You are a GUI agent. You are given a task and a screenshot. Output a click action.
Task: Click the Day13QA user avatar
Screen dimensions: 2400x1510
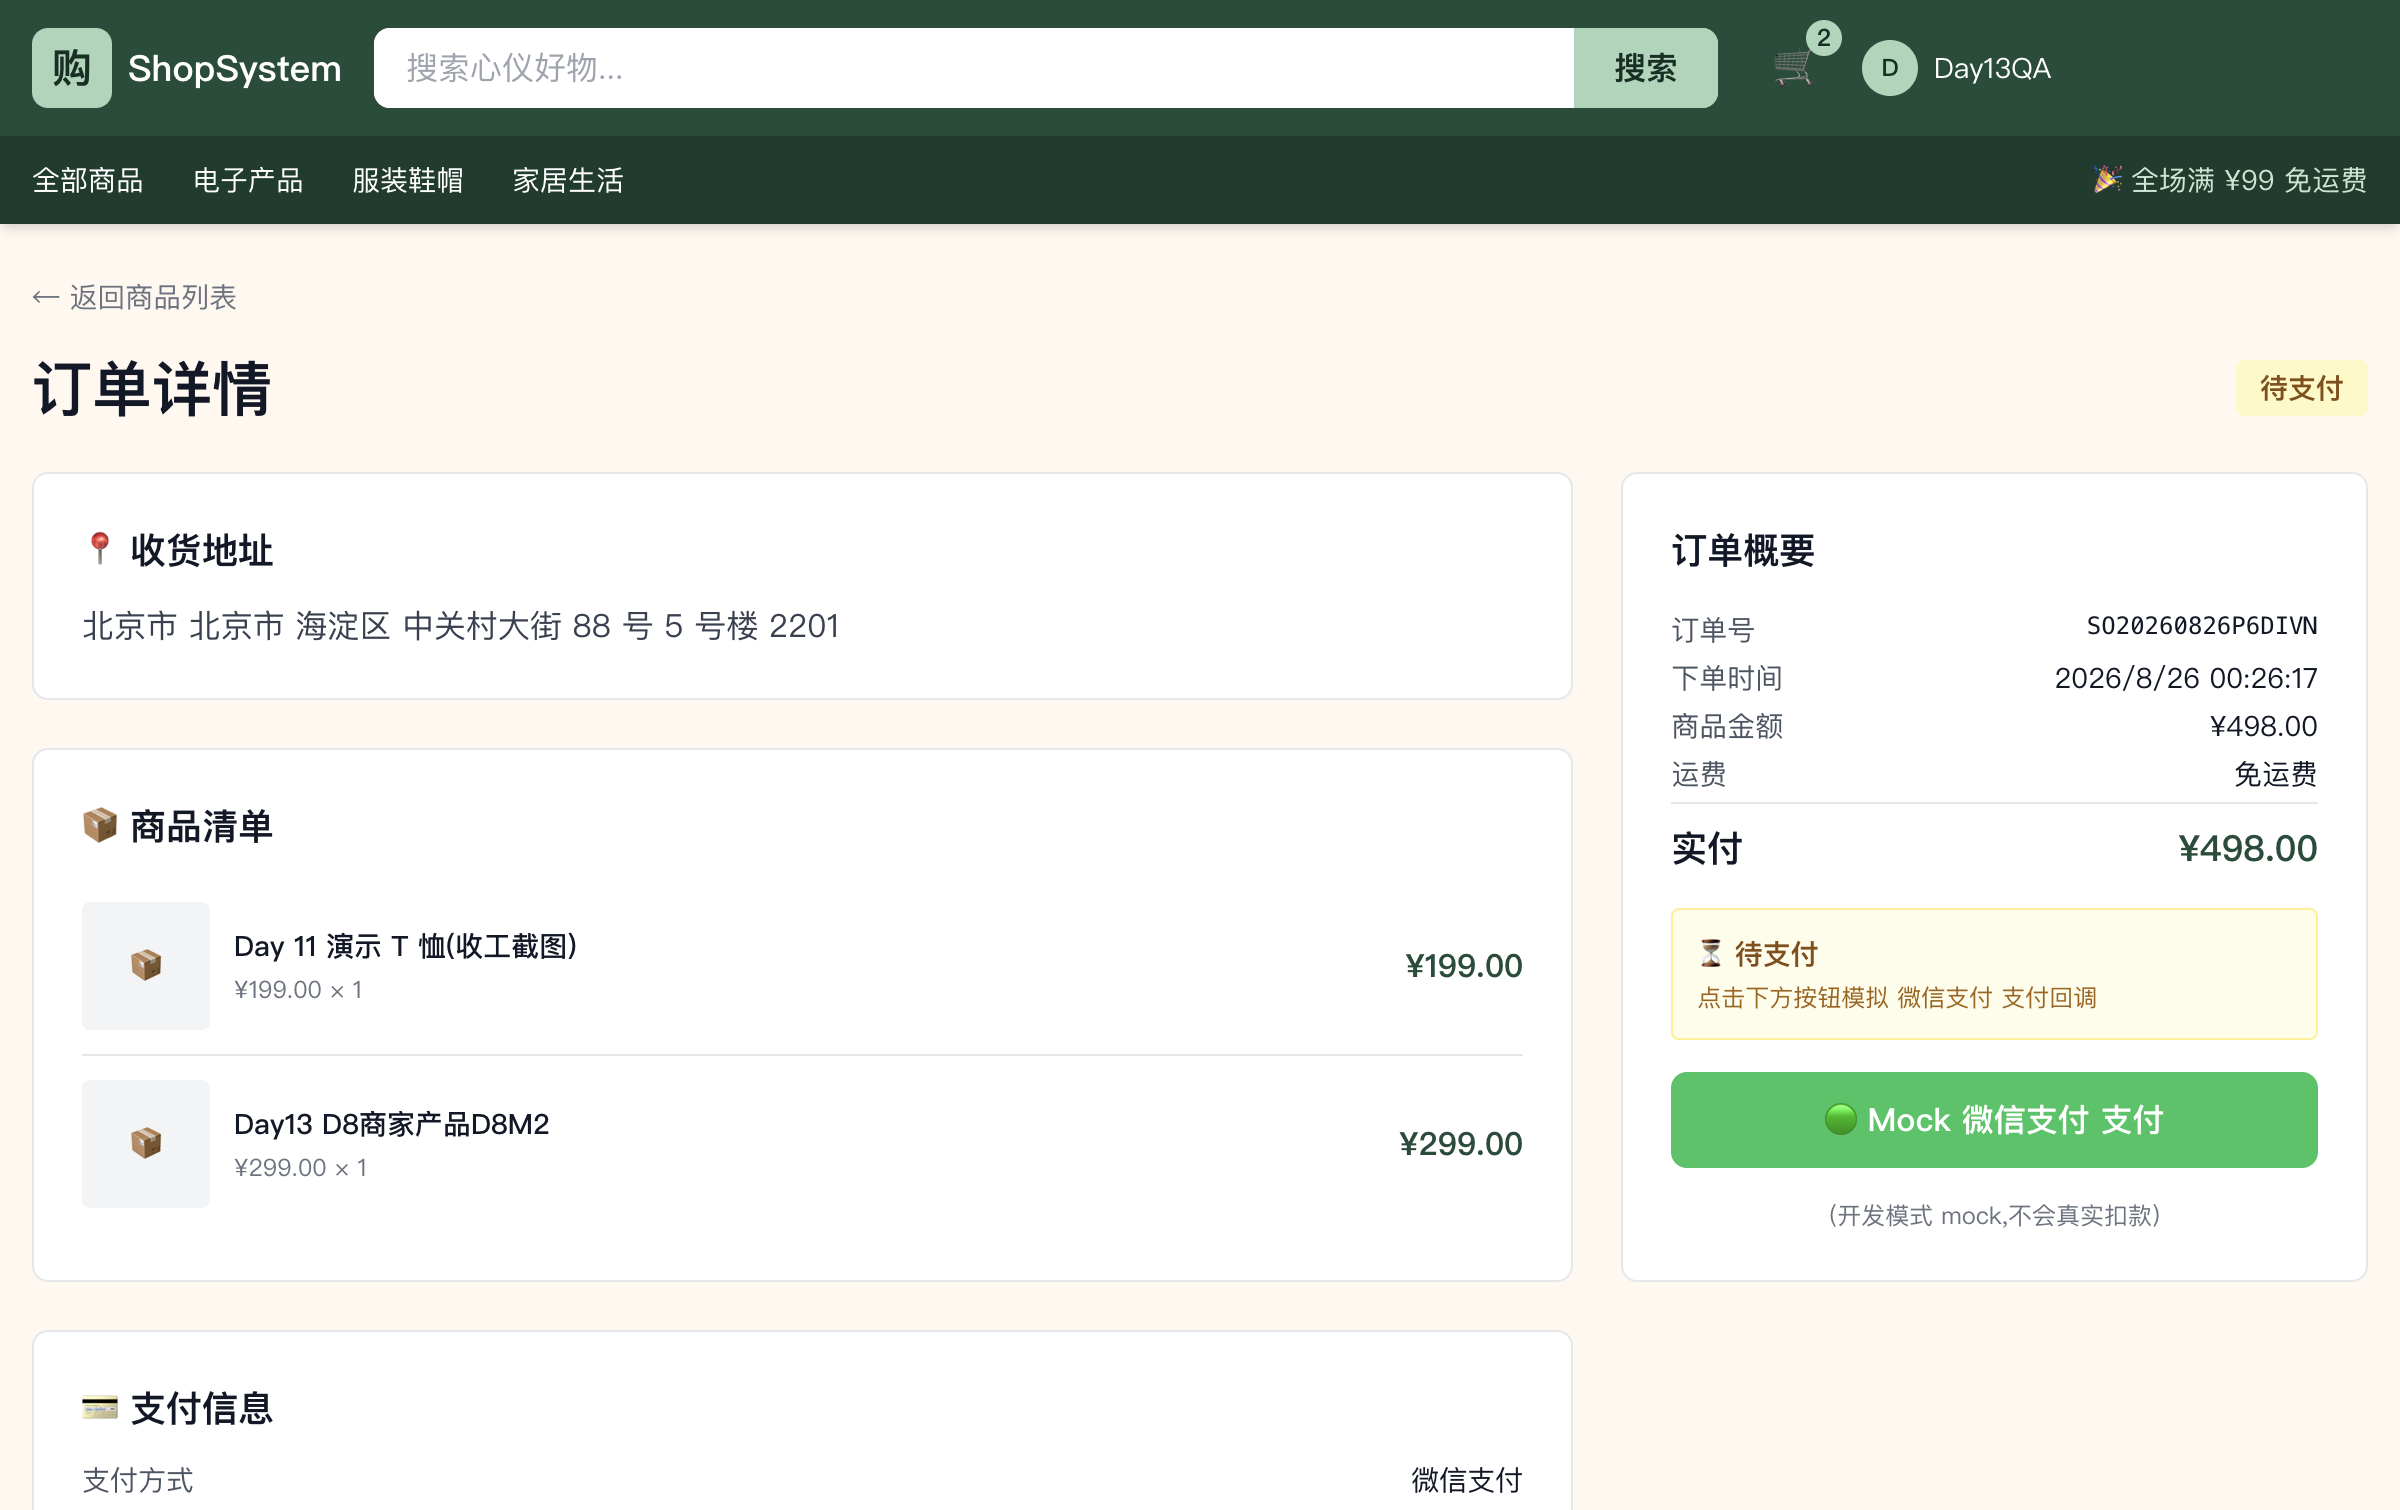tap(1889, 68)
